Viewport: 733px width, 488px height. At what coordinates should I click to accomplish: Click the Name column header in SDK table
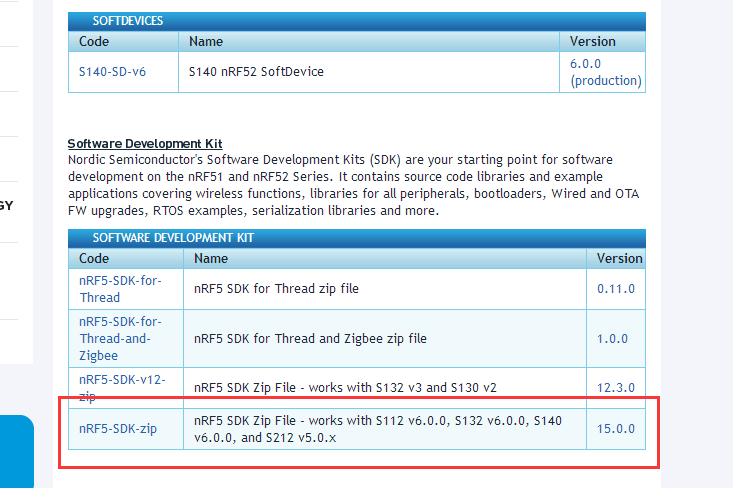pyautogui.click(x=211, y=258)
